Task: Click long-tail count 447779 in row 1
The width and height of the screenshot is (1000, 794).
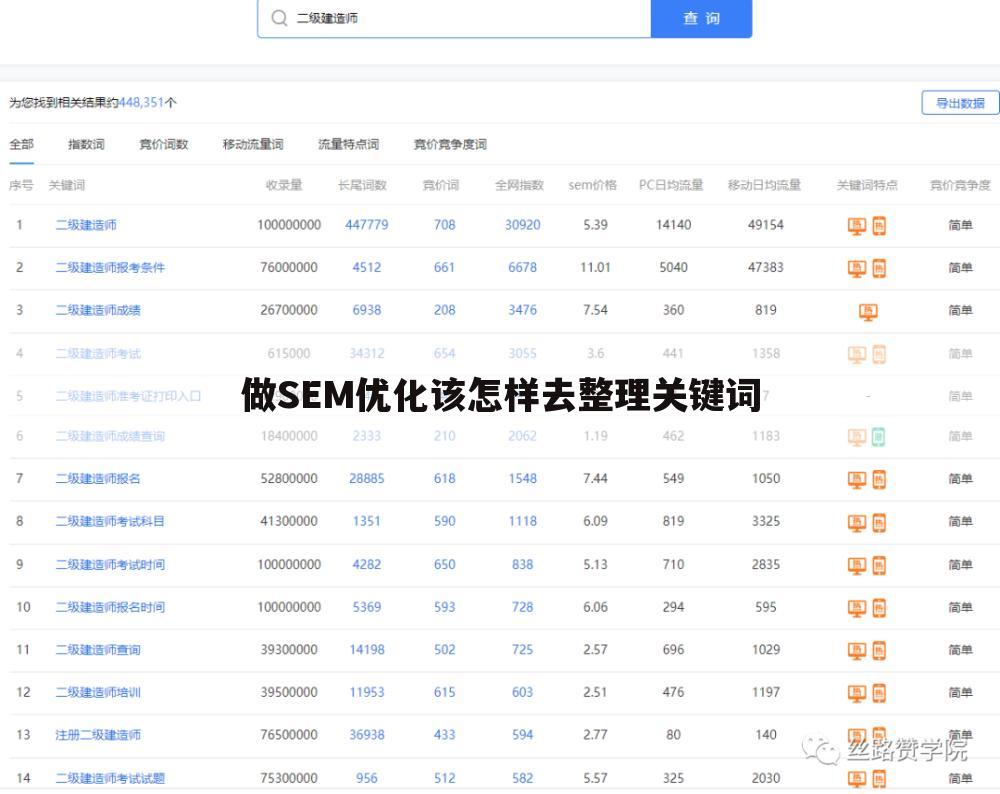Action: click(367, 224)
